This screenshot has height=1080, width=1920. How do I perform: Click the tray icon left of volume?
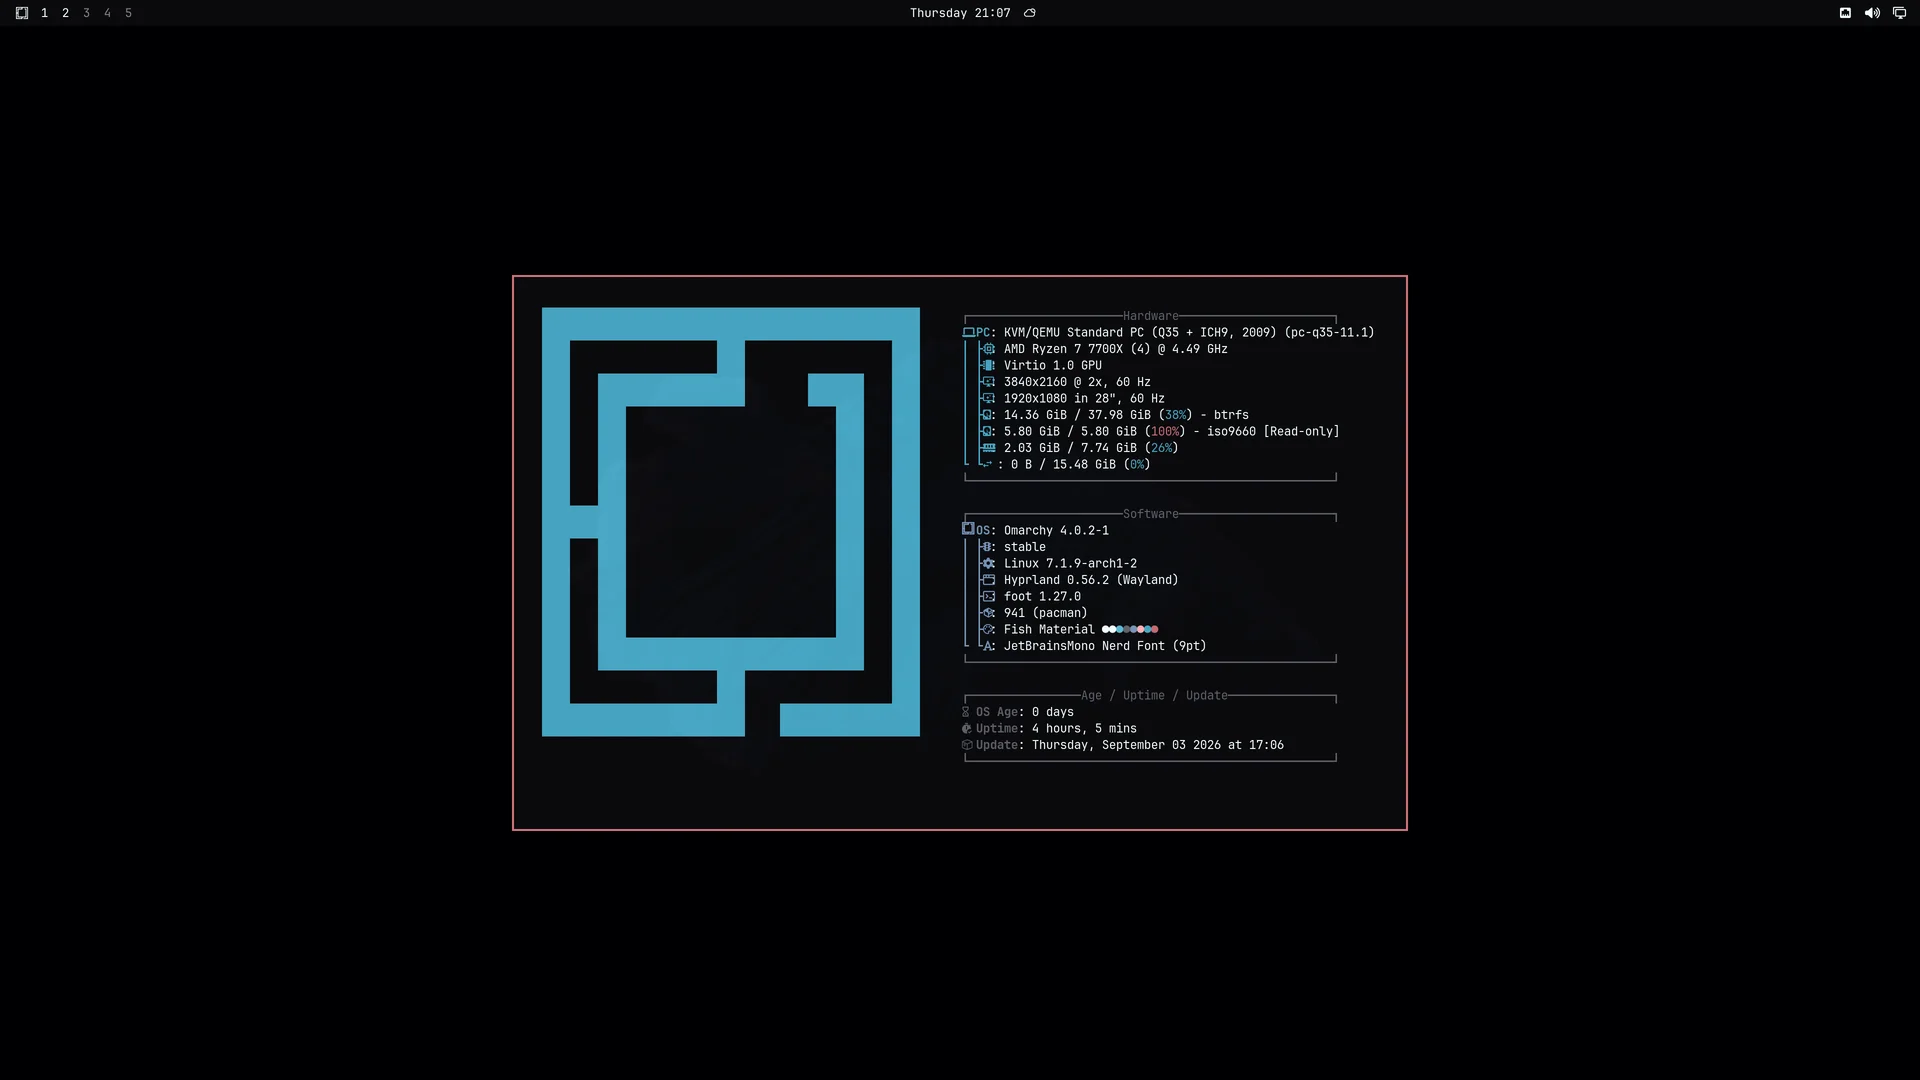1845,13
